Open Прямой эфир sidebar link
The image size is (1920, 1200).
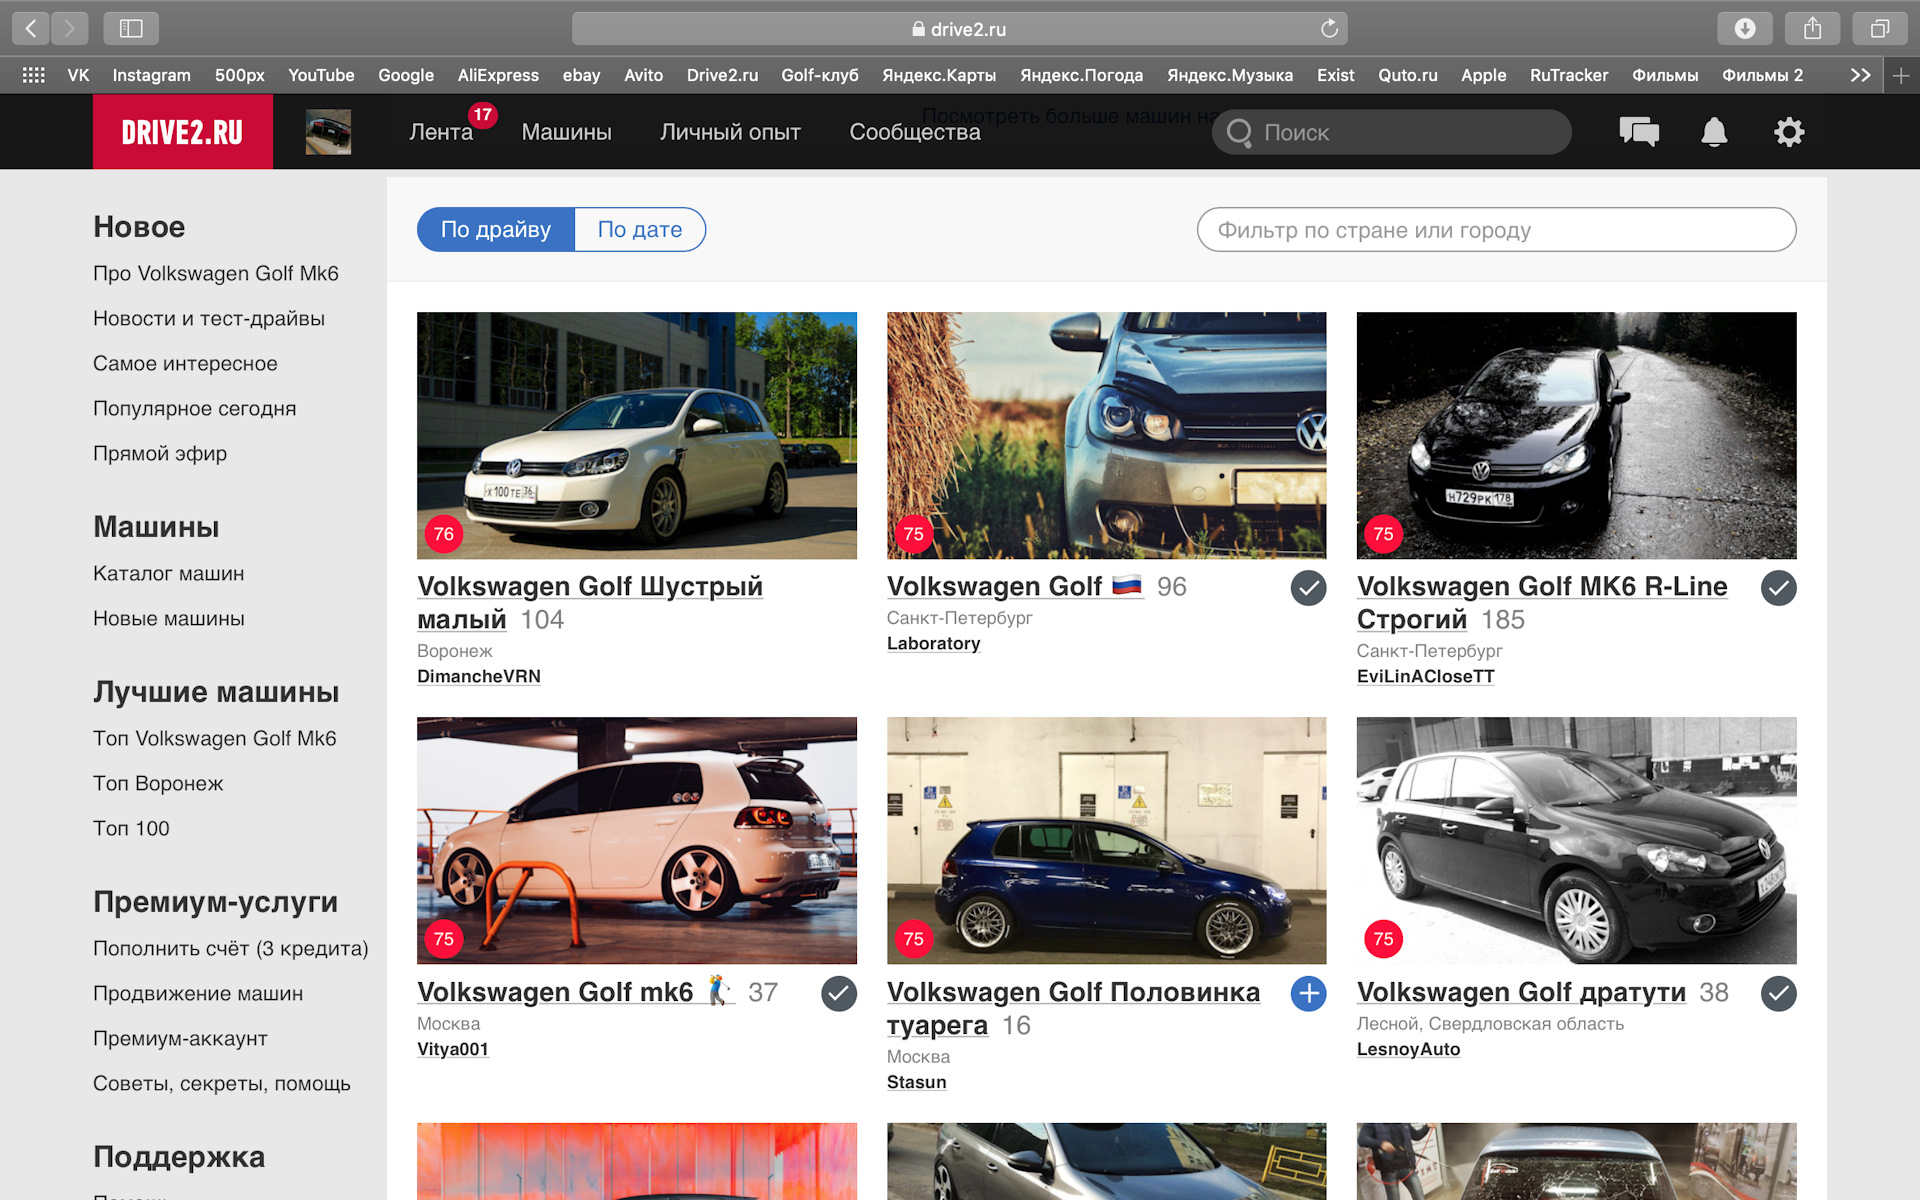click(160, 454)
